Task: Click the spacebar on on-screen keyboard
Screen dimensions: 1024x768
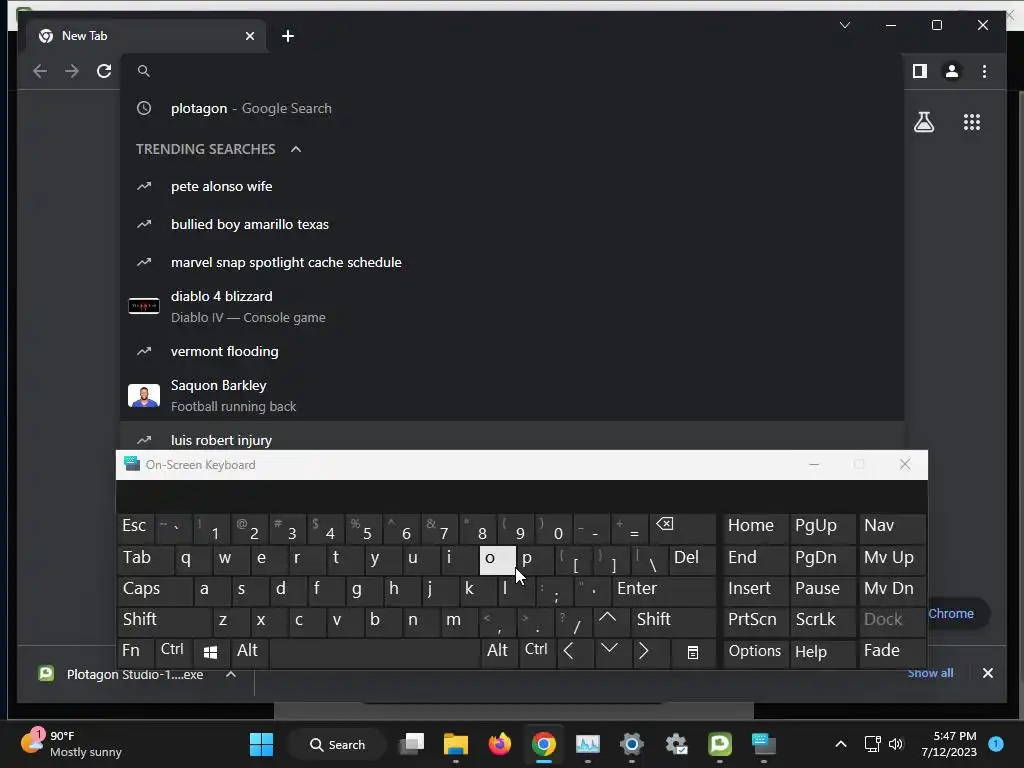Action: pos(374,653)
